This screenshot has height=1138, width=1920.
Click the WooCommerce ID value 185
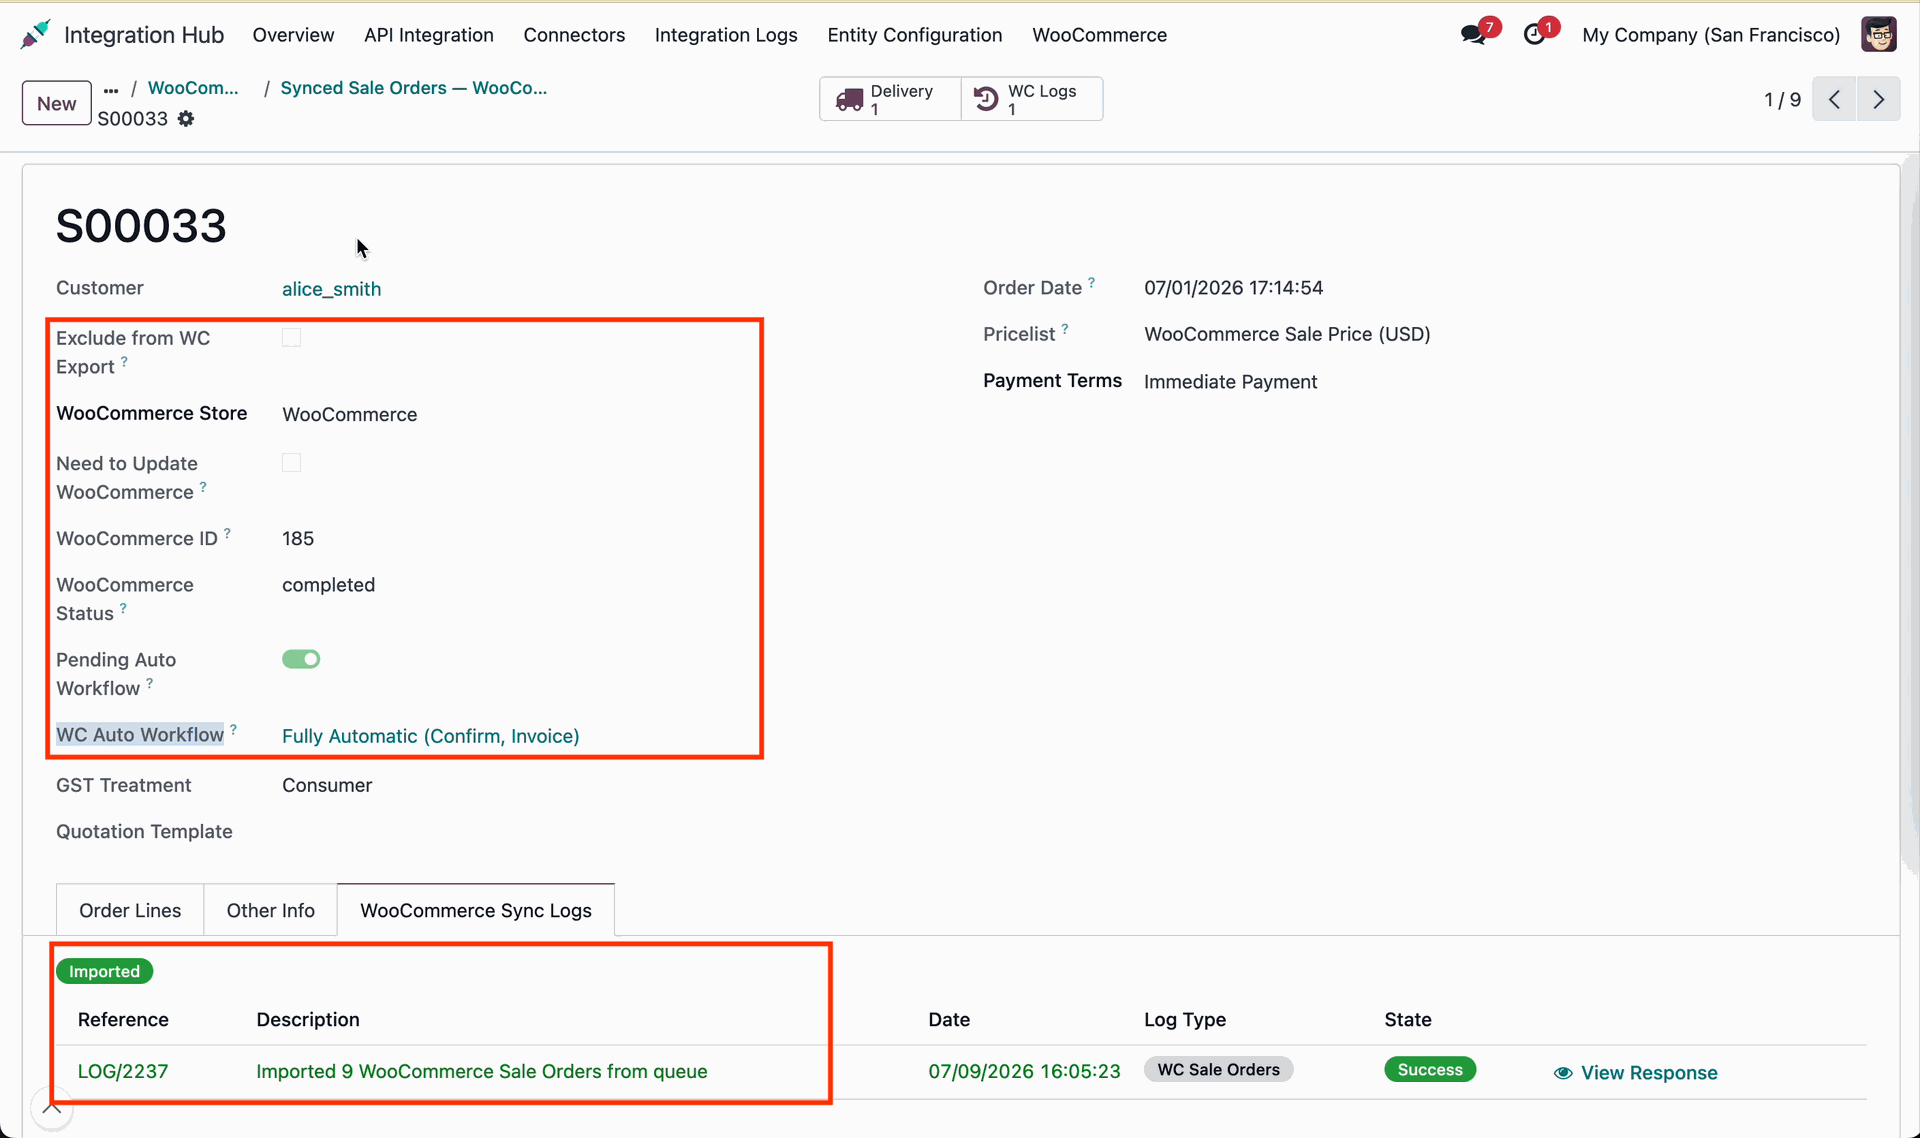pyautogui.click(x=298, y=539)
